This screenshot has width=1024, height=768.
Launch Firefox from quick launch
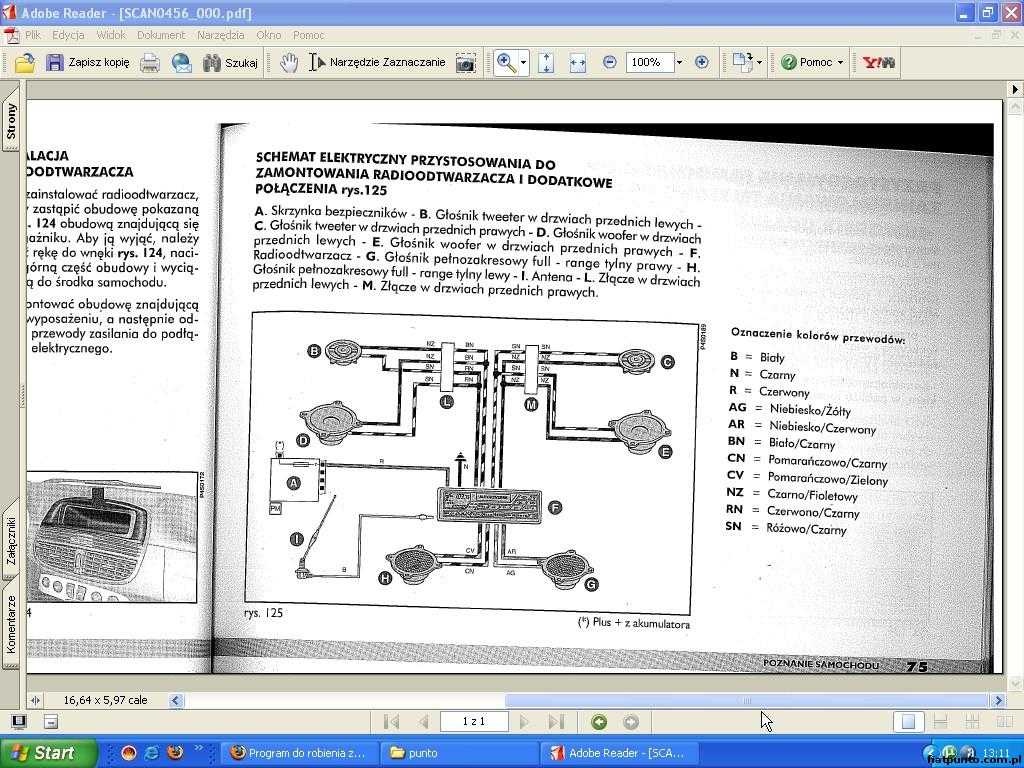click(x=175, y=752)
